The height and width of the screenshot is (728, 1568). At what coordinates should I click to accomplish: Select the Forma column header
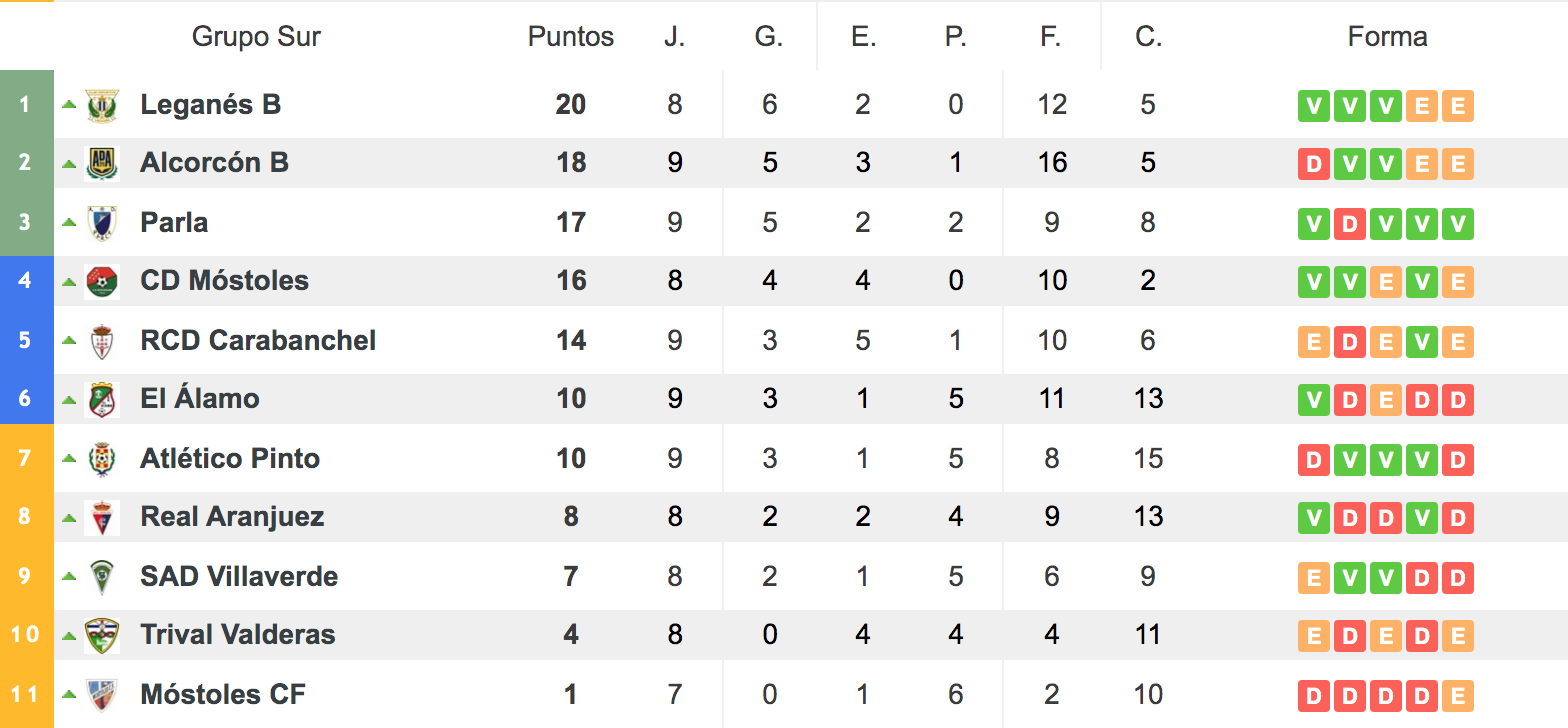(x=1387, y=37)
